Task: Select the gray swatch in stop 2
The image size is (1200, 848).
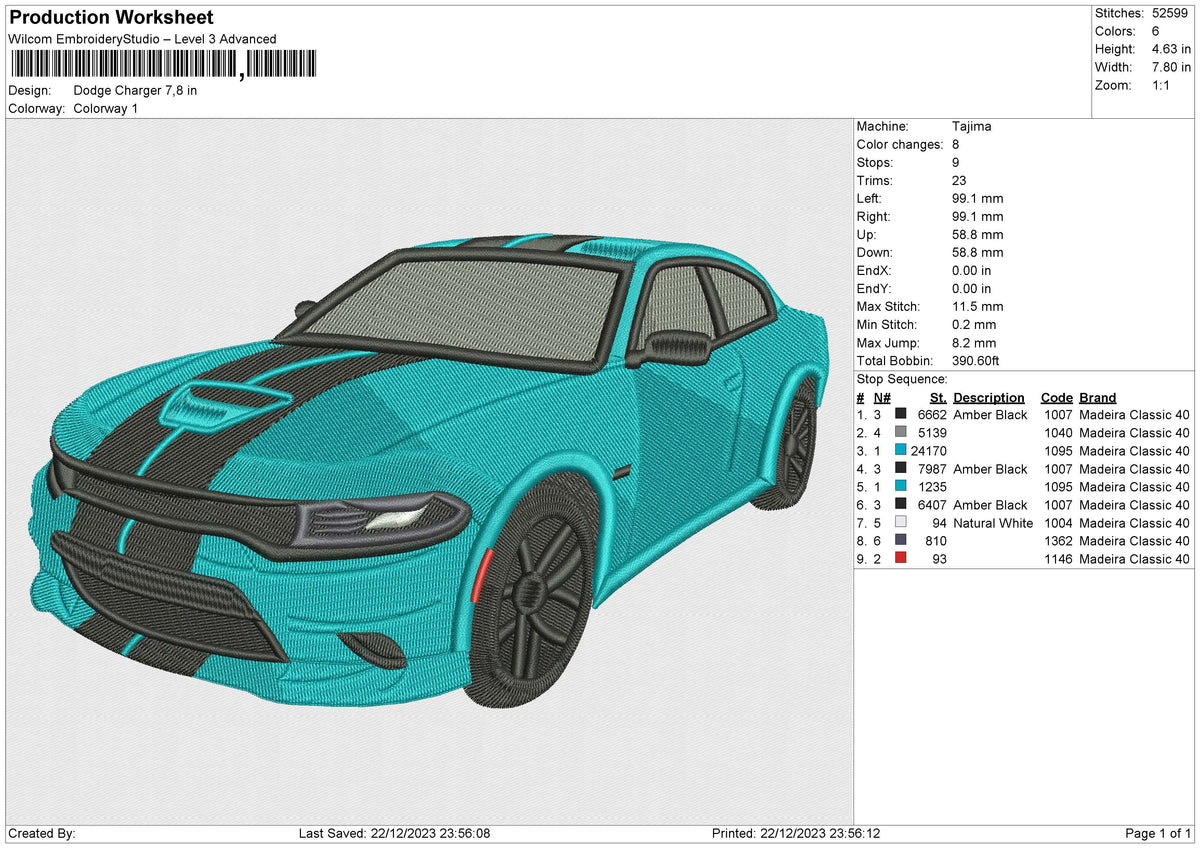Action: pyautogui.click(x=901, y=433)
